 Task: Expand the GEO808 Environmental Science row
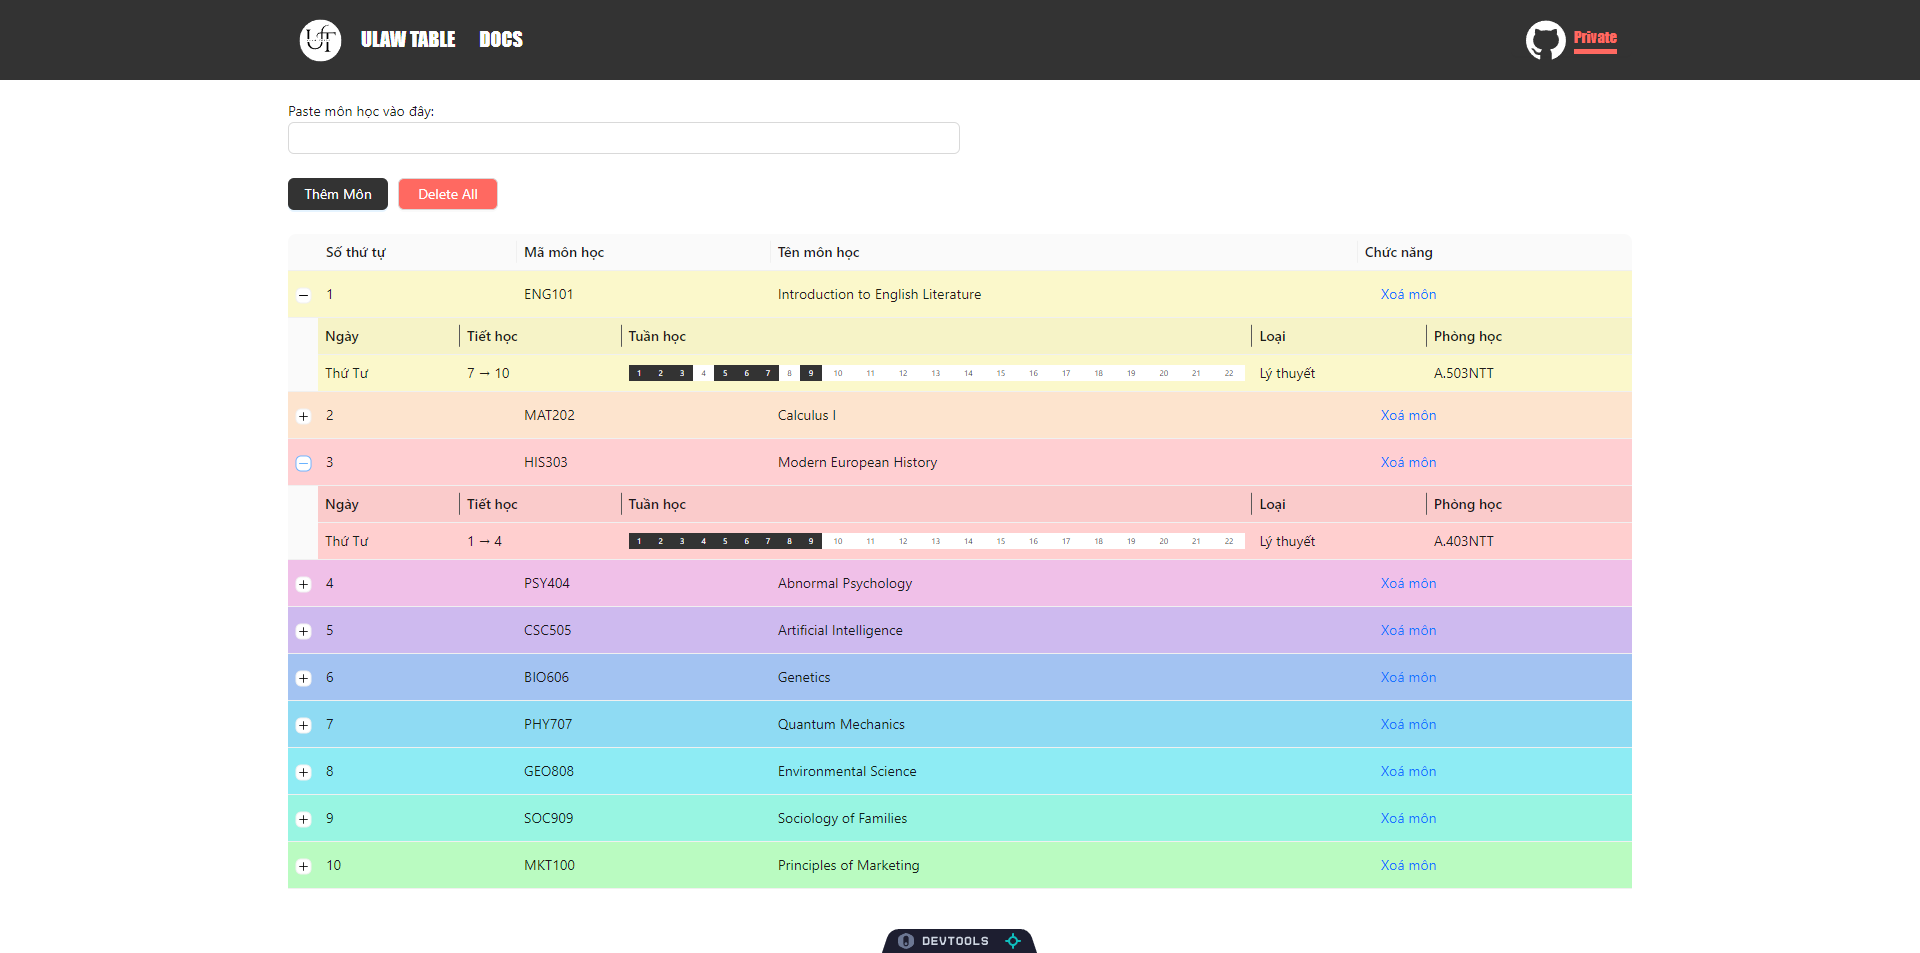304,772
